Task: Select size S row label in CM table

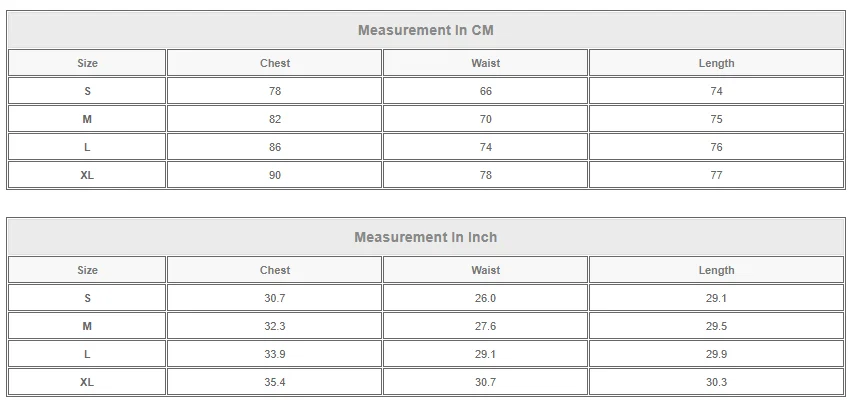Action: (88, 91)
